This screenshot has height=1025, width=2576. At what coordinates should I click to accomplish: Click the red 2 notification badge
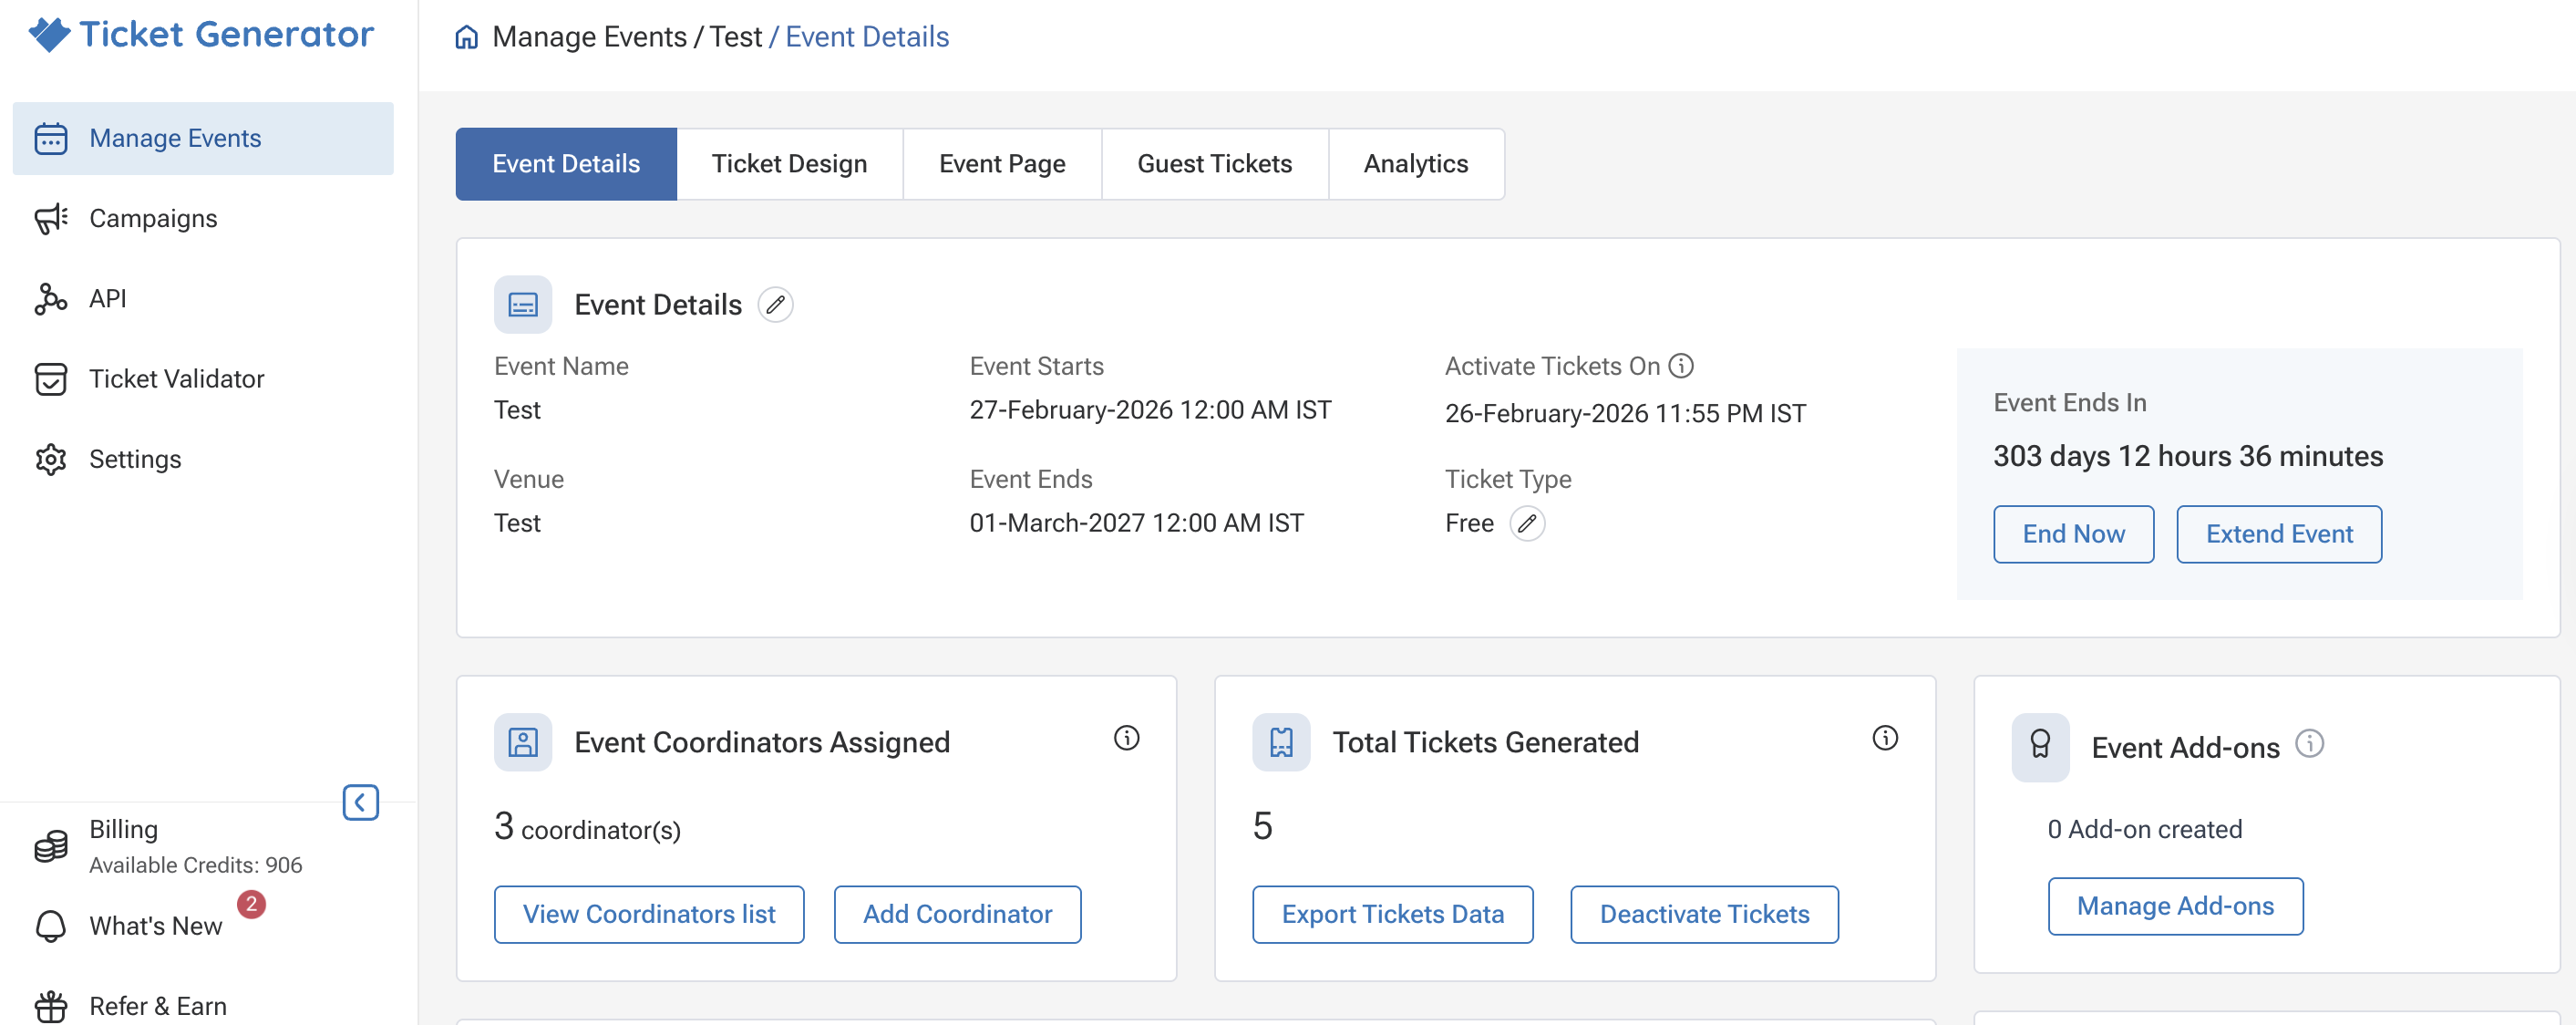(251, 904)
